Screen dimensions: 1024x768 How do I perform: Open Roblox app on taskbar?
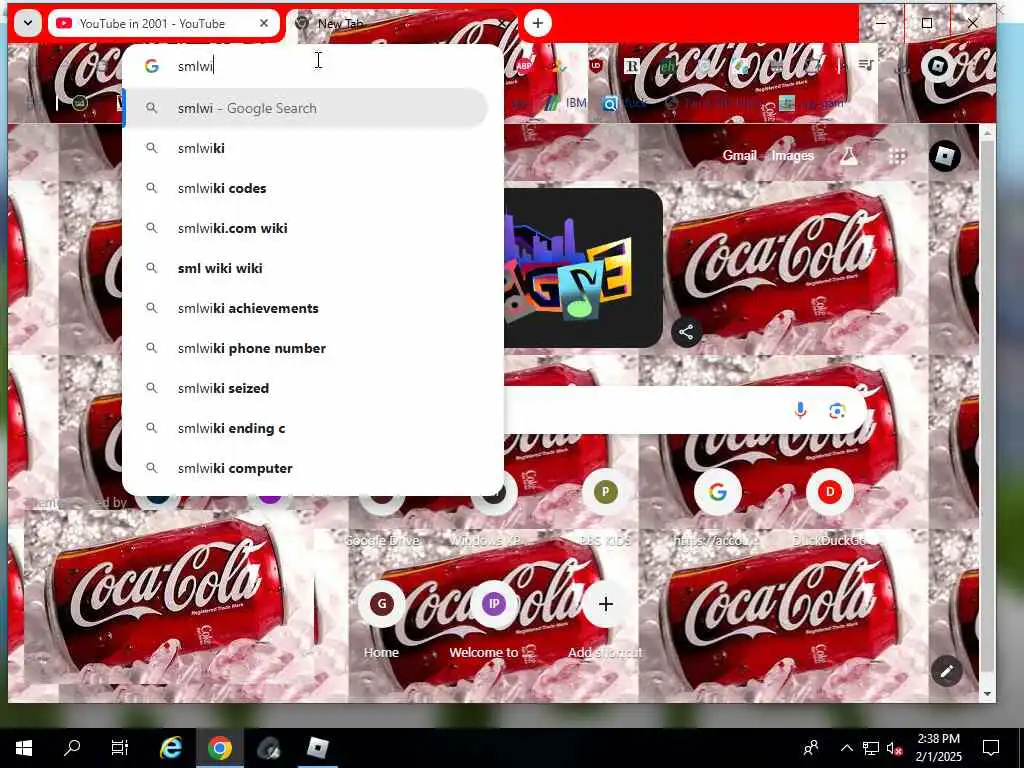coord(318,748)
